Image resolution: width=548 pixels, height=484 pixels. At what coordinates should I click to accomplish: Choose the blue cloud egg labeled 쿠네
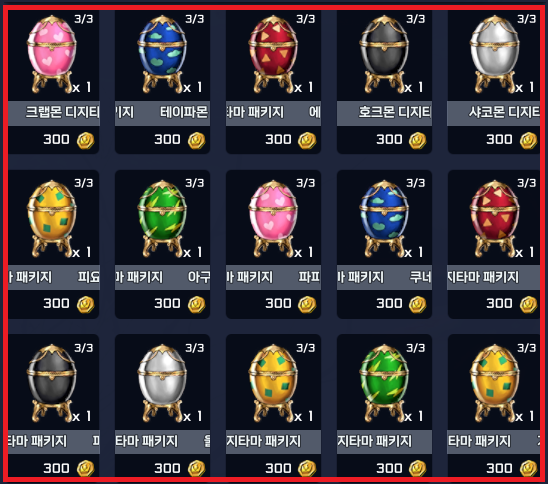click(x=384, y=219)
